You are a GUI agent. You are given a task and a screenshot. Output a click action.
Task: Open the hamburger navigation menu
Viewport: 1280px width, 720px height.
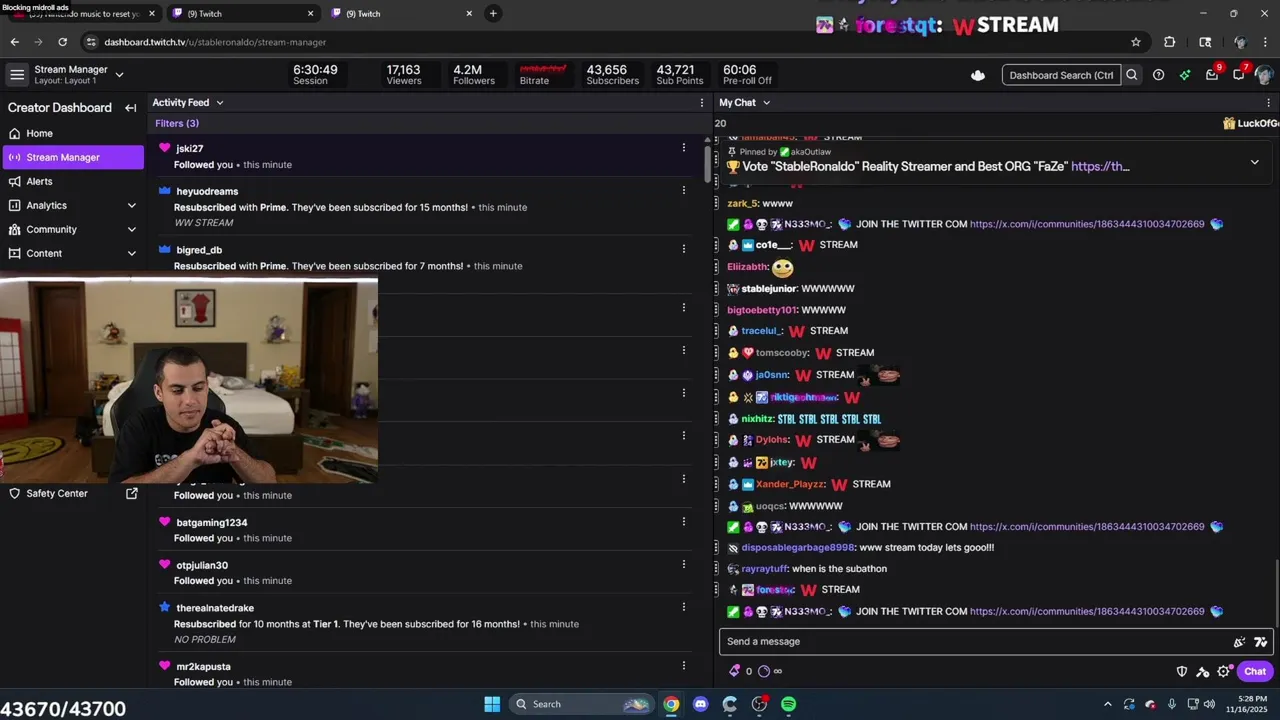(17, 75)
